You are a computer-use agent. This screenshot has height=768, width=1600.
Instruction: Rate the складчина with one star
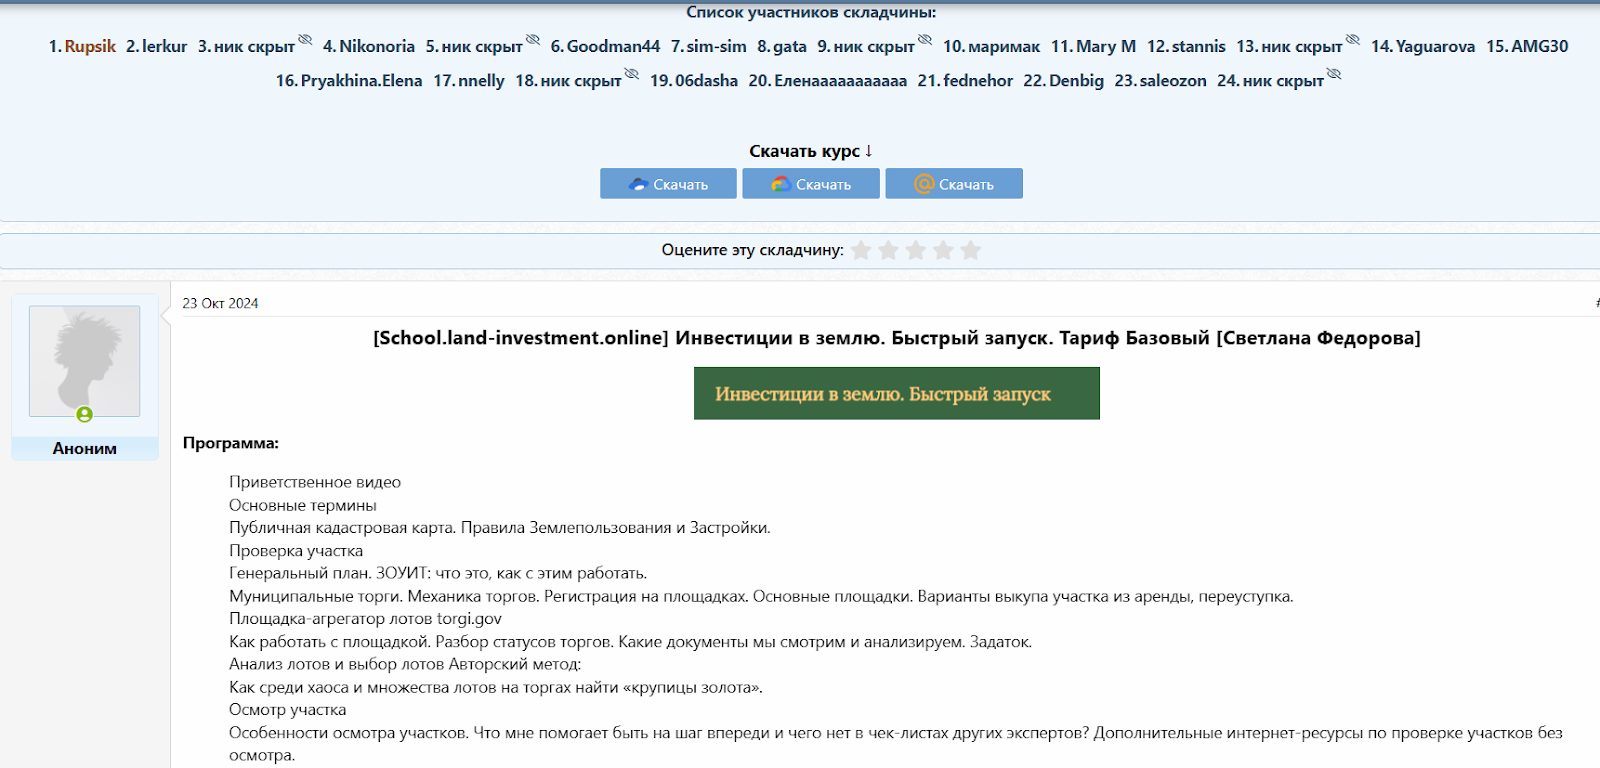(861, 250)
